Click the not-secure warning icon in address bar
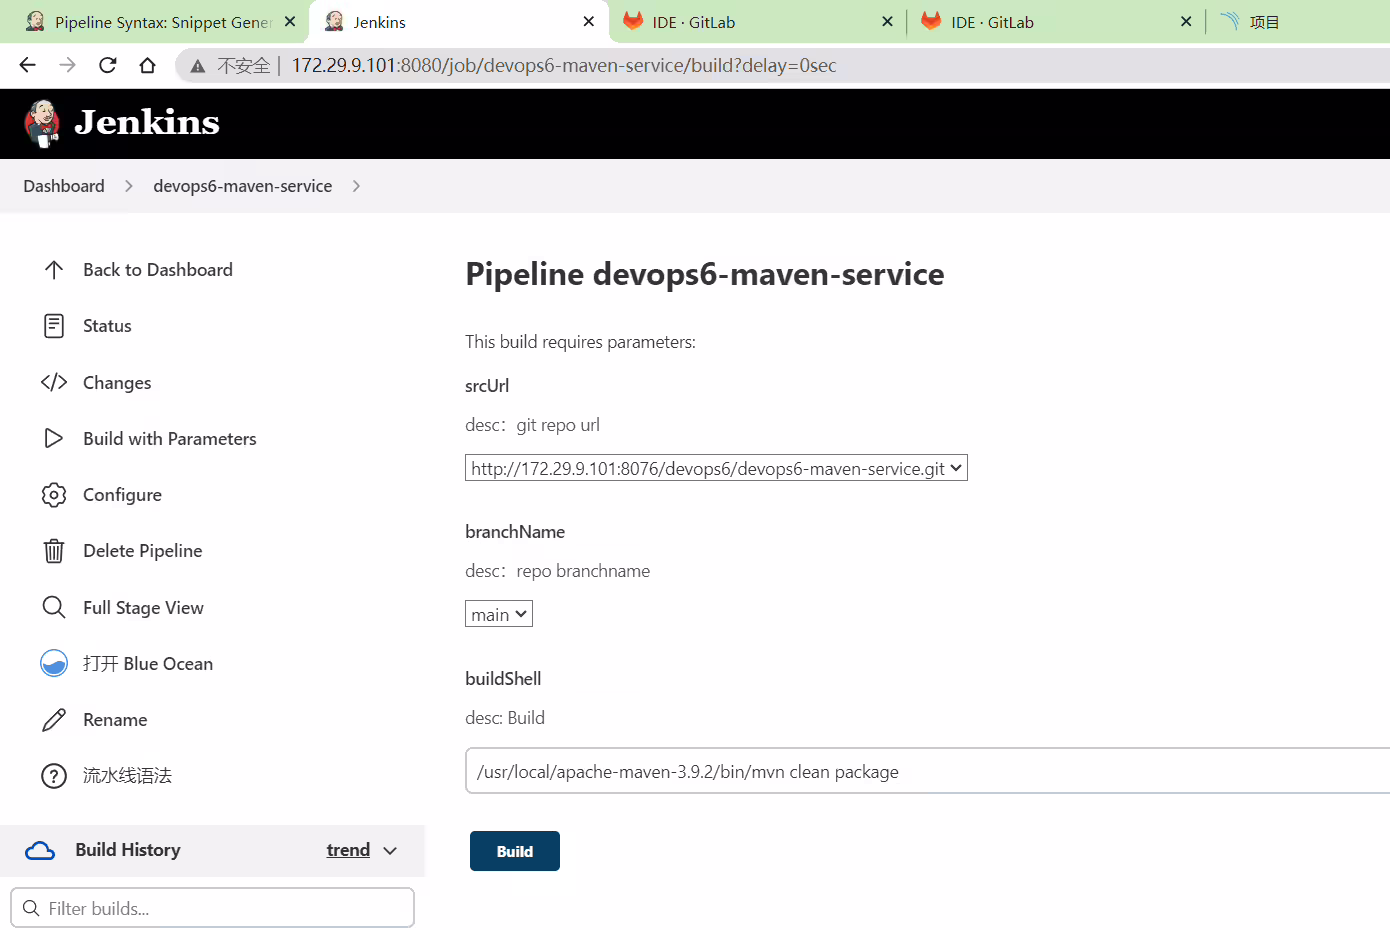The height and width of the screenshot is (930, 1390). coord(198,66)
